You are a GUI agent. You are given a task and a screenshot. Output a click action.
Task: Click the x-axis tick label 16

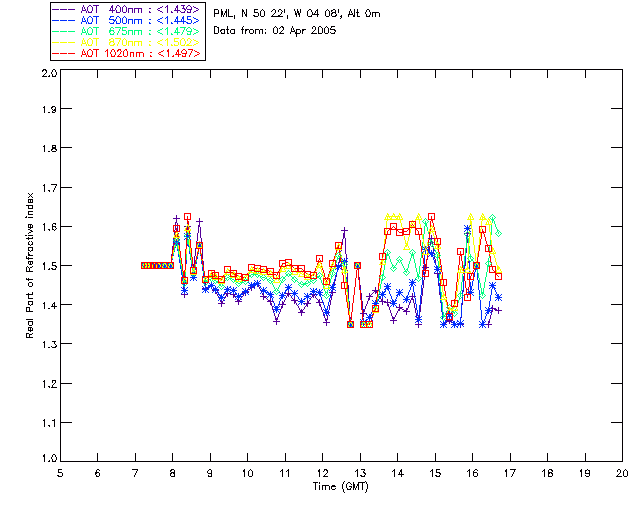click(472, 473)
